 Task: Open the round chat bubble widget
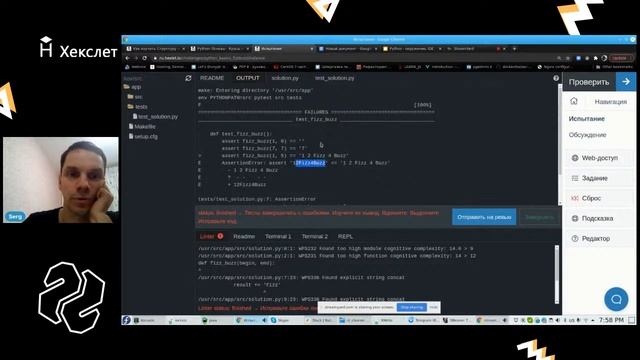coord(616,299)
